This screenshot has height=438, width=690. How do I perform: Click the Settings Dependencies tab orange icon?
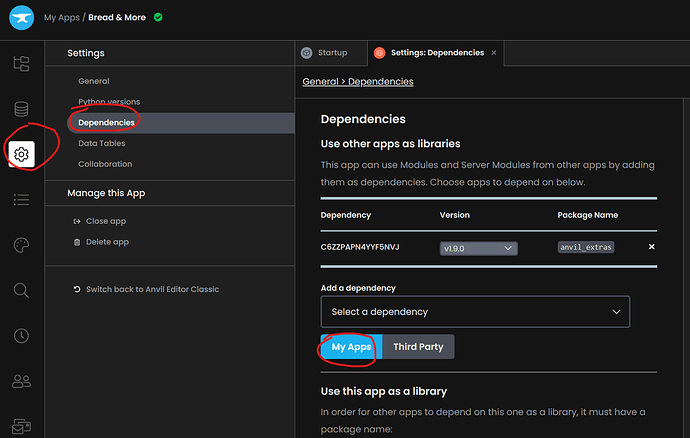click(x=379, y=53)
